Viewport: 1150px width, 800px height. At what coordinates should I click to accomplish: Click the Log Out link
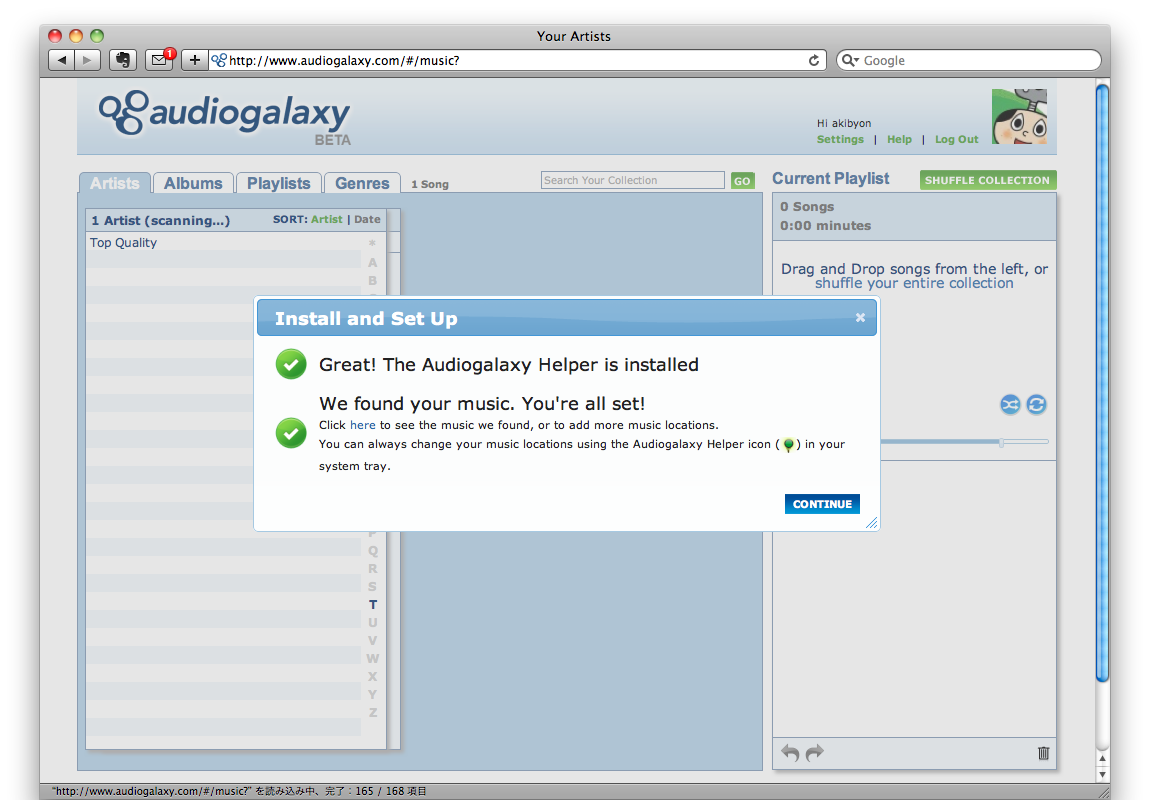click(956, 139)
